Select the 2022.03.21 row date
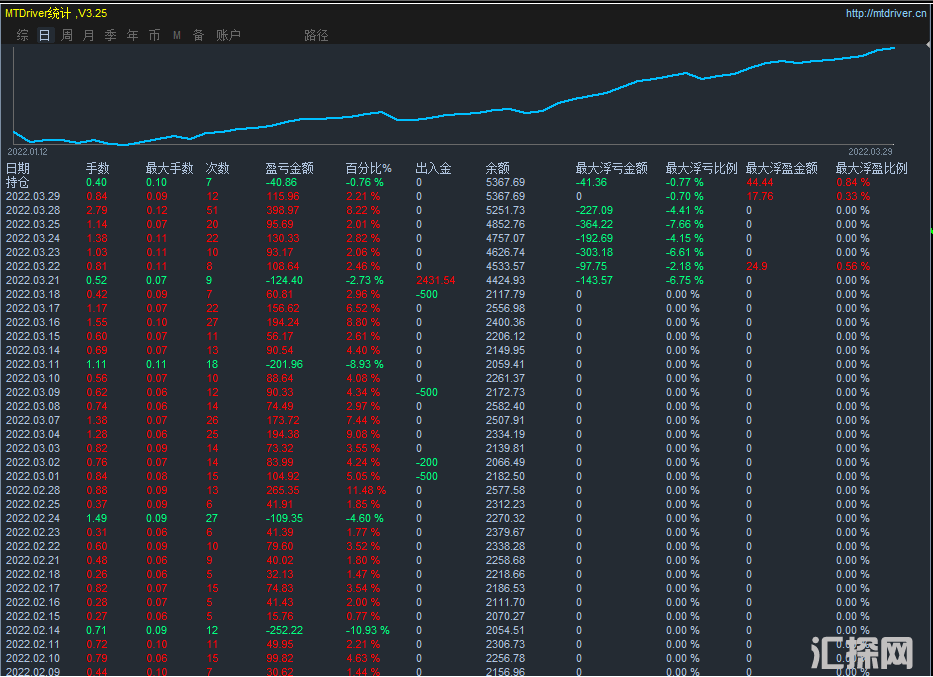Screen dimensions: 933x677 tap(33, 280)
